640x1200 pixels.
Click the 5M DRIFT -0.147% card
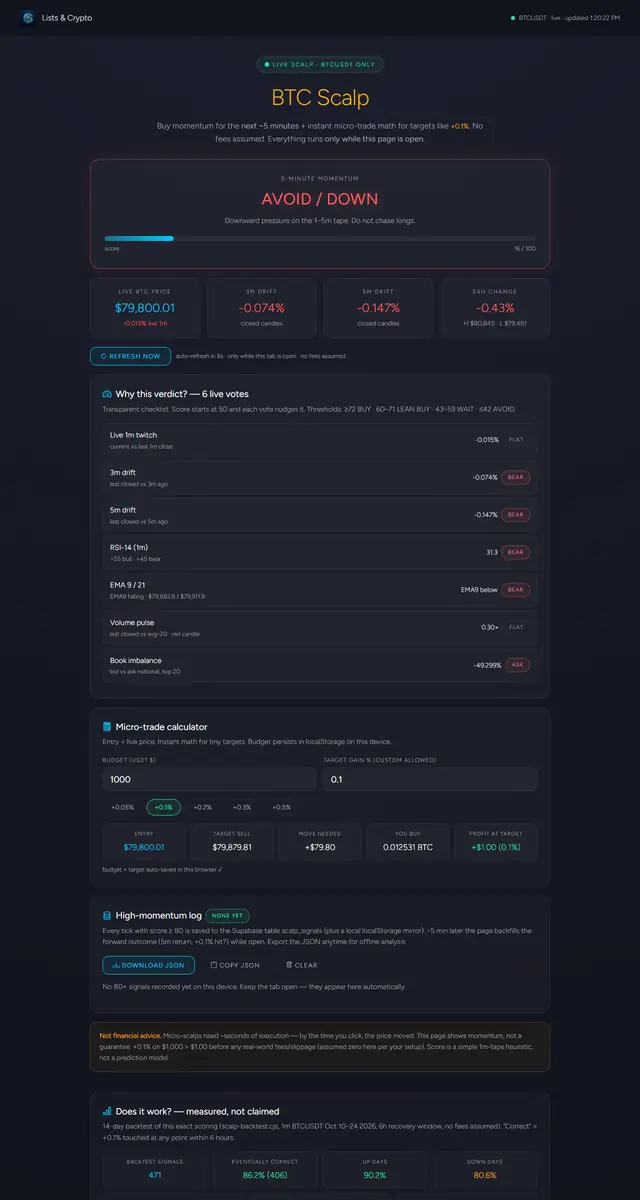click(x=378, y=308)
